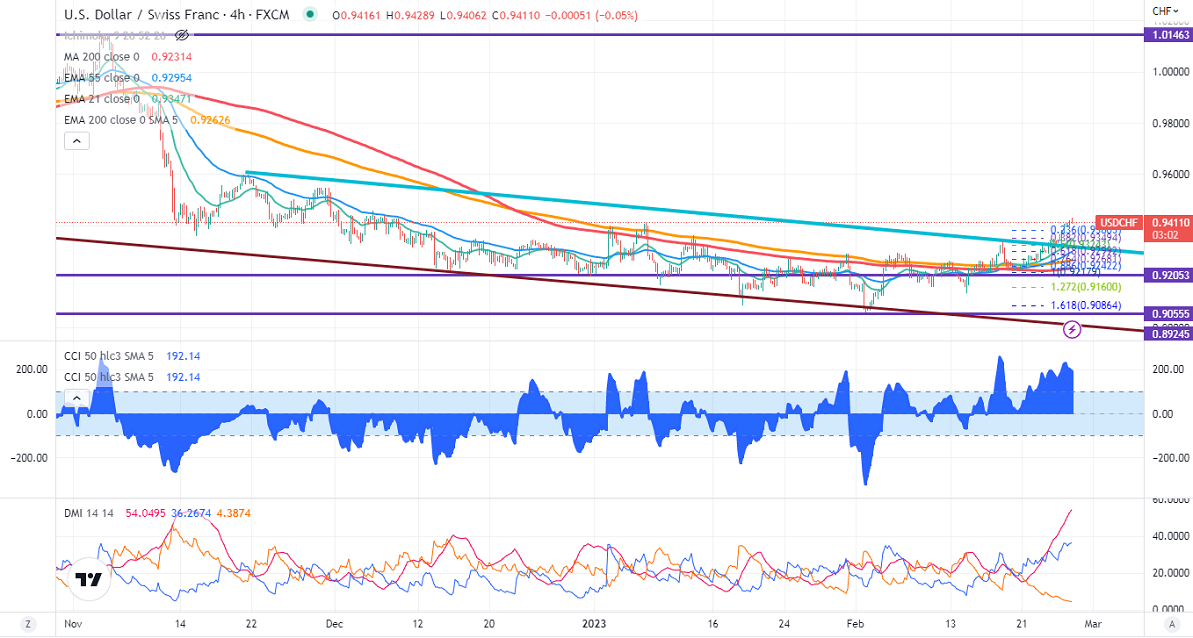Viewport: 1193px width, 638px height.
Task: Click the 0.90555 horizontal line price tag
Action: tap(1169, 313)
